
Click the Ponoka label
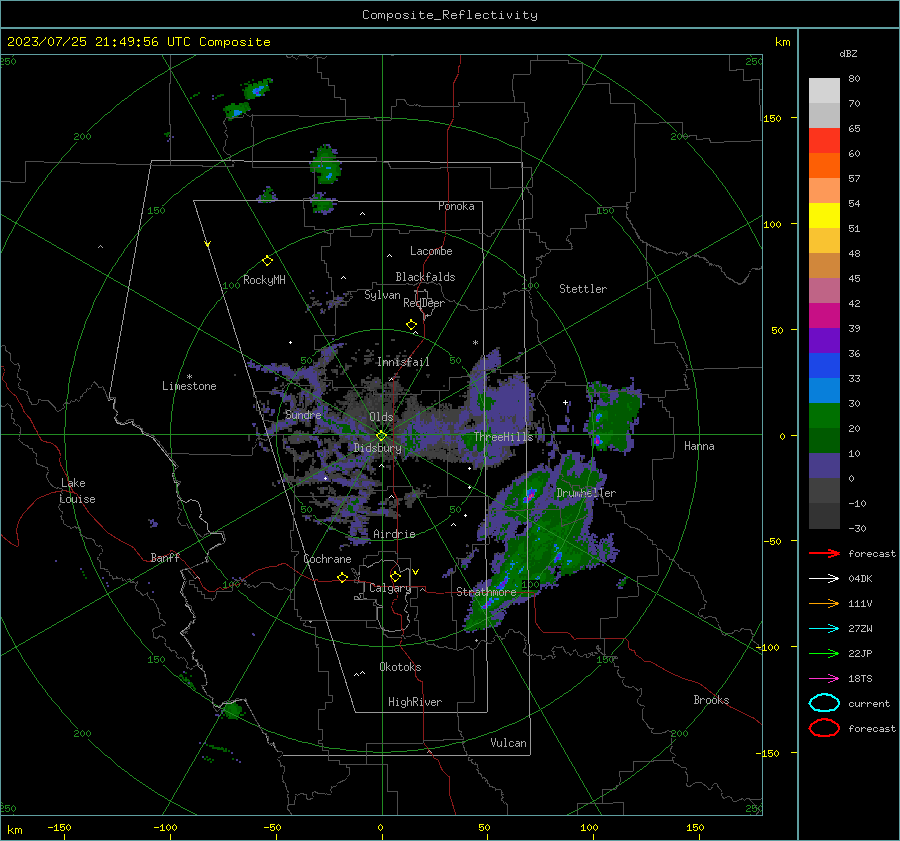pos(456,206)
